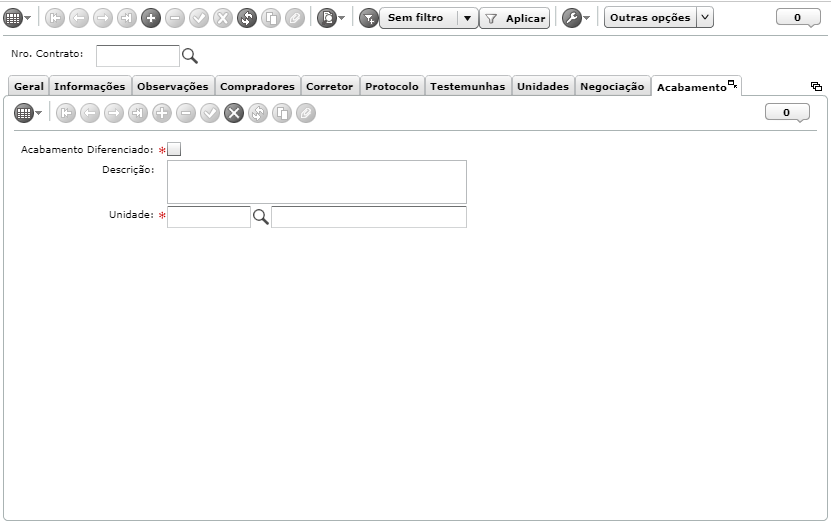
Task: Click into the Descrição text area
Action: click(317, 182)
